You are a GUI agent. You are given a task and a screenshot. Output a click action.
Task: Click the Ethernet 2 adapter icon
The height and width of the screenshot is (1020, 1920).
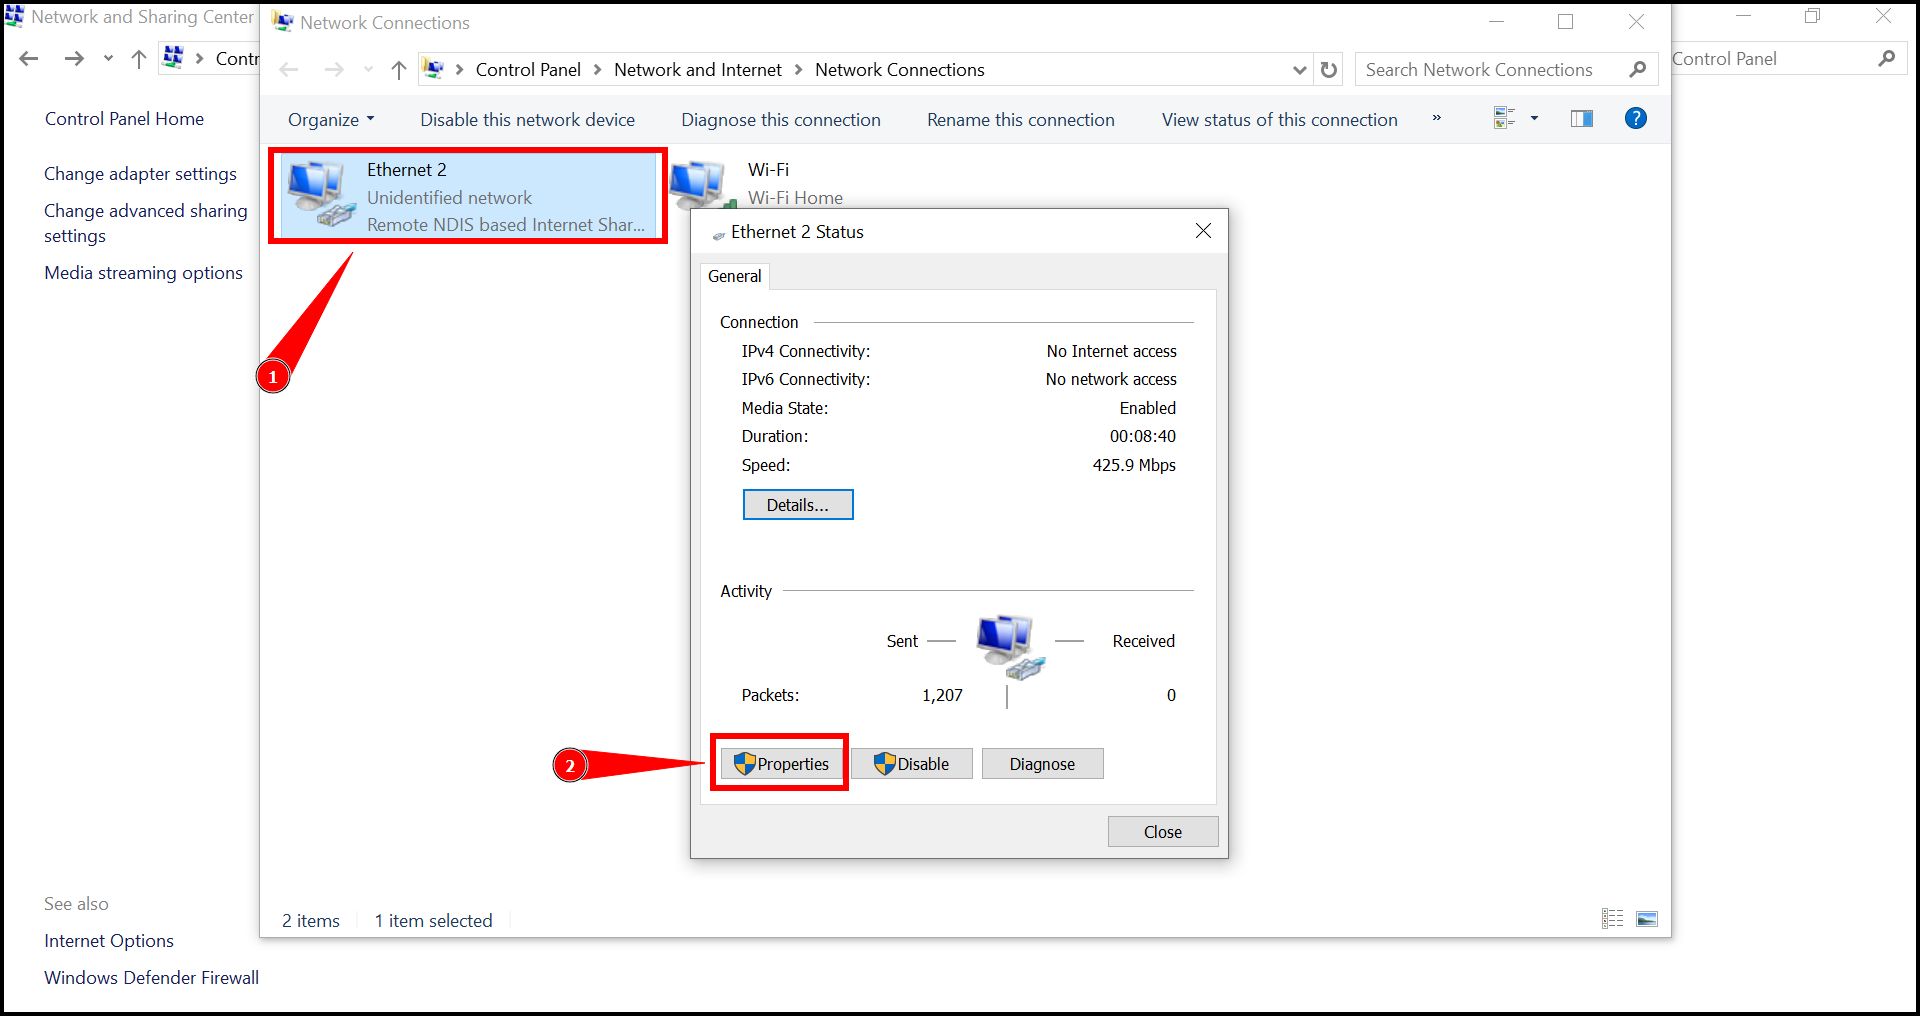coord(320,194)
